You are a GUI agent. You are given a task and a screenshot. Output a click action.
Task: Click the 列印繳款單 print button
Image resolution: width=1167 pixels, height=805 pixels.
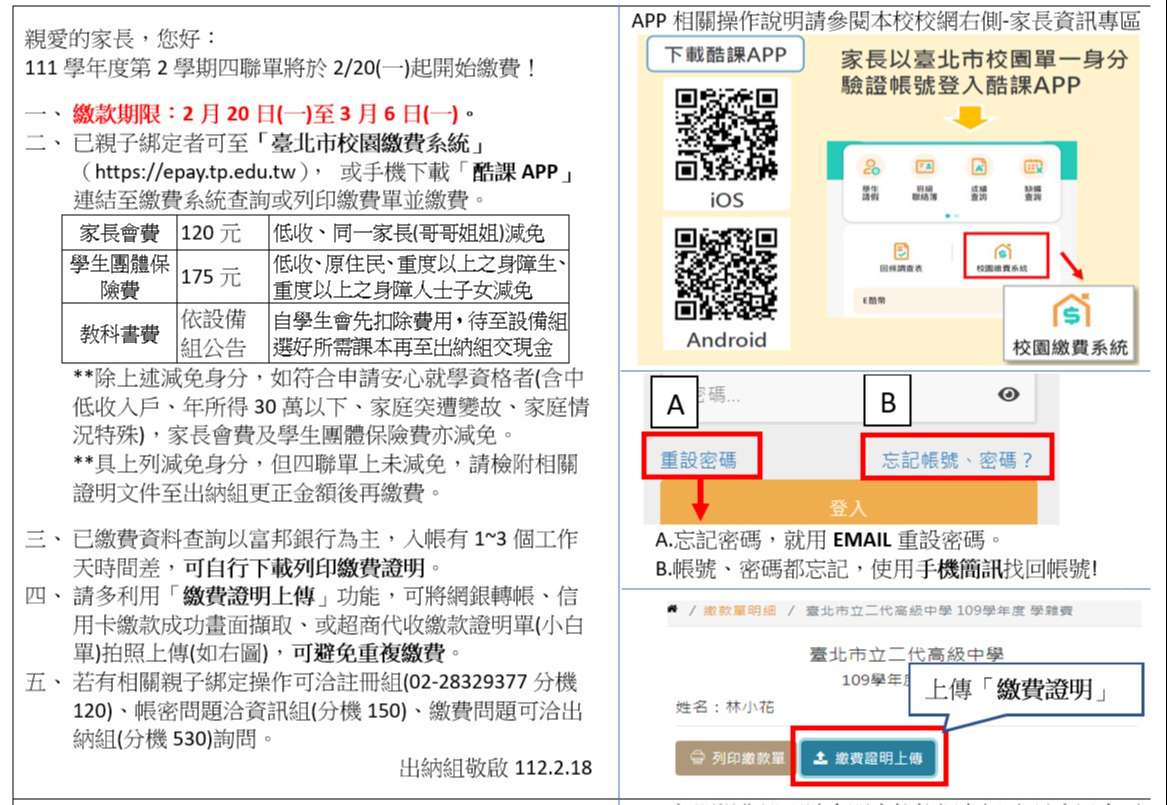tap(732, 758)
